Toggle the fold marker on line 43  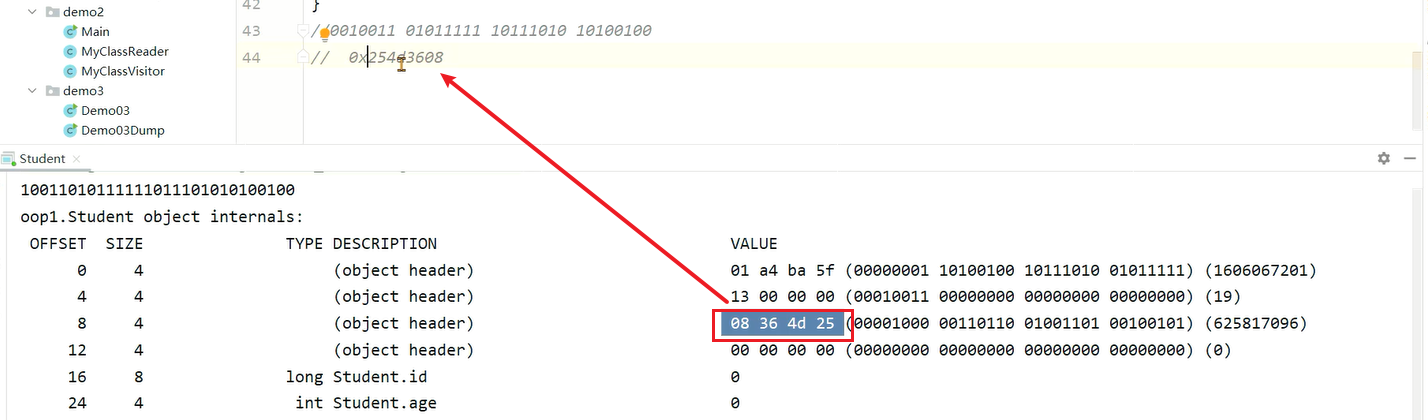[303, 31]
